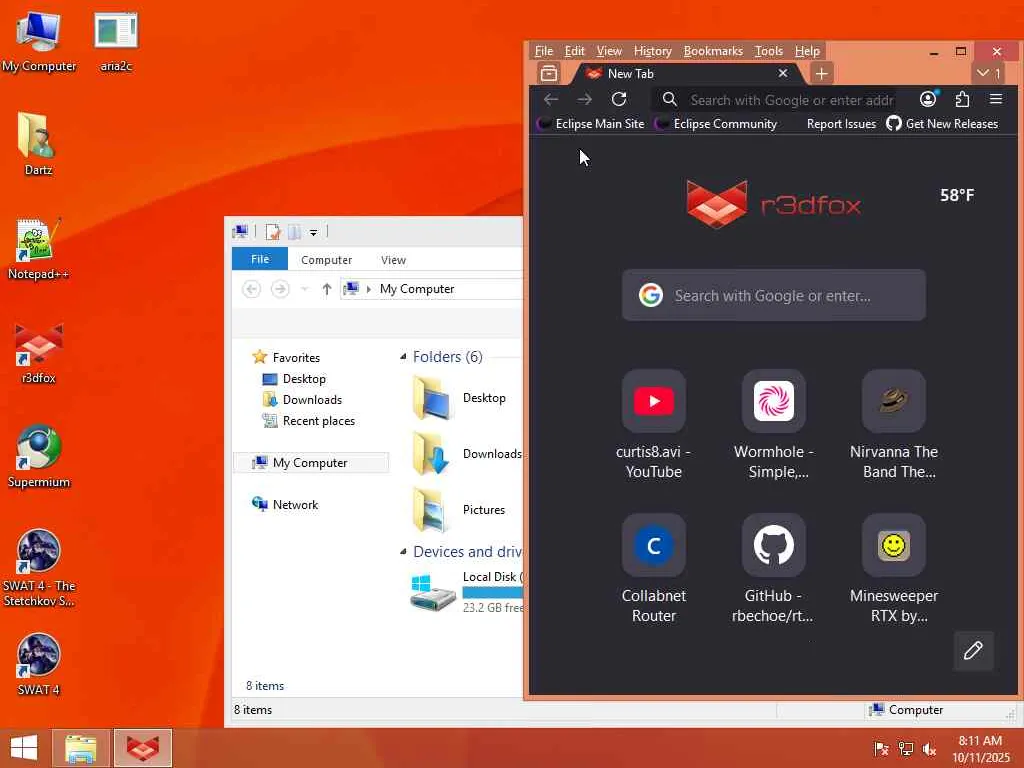Select Recent places in navigation pane

click(309, 421)
